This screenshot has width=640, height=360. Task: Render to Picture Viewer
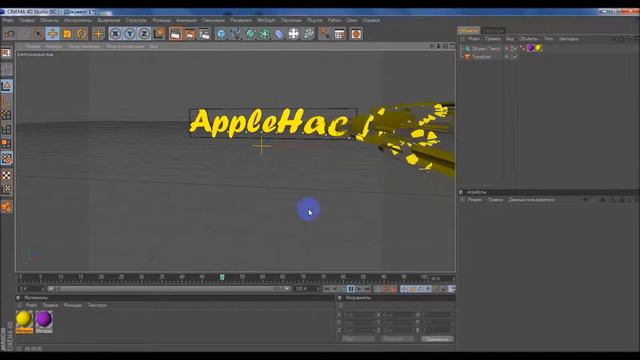tap(190, 34)
